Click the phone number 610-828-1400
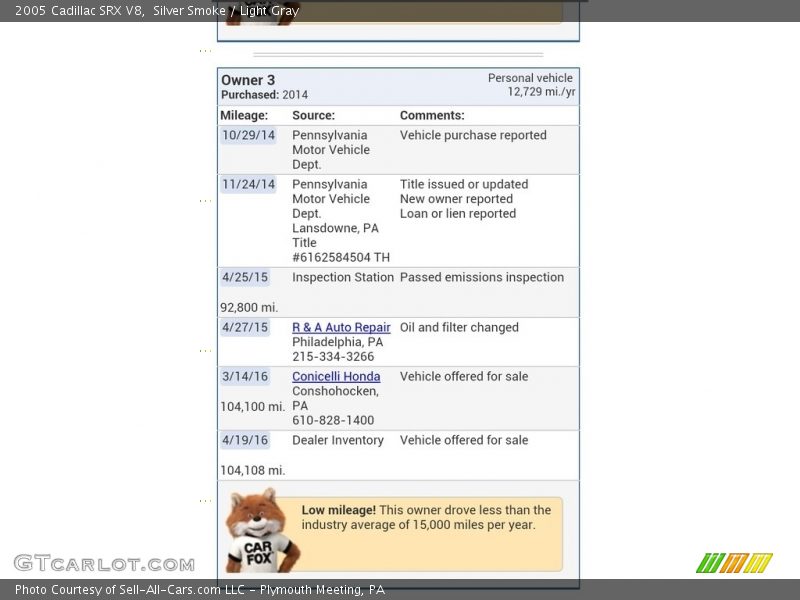800x600 pixels. (333, 420)
